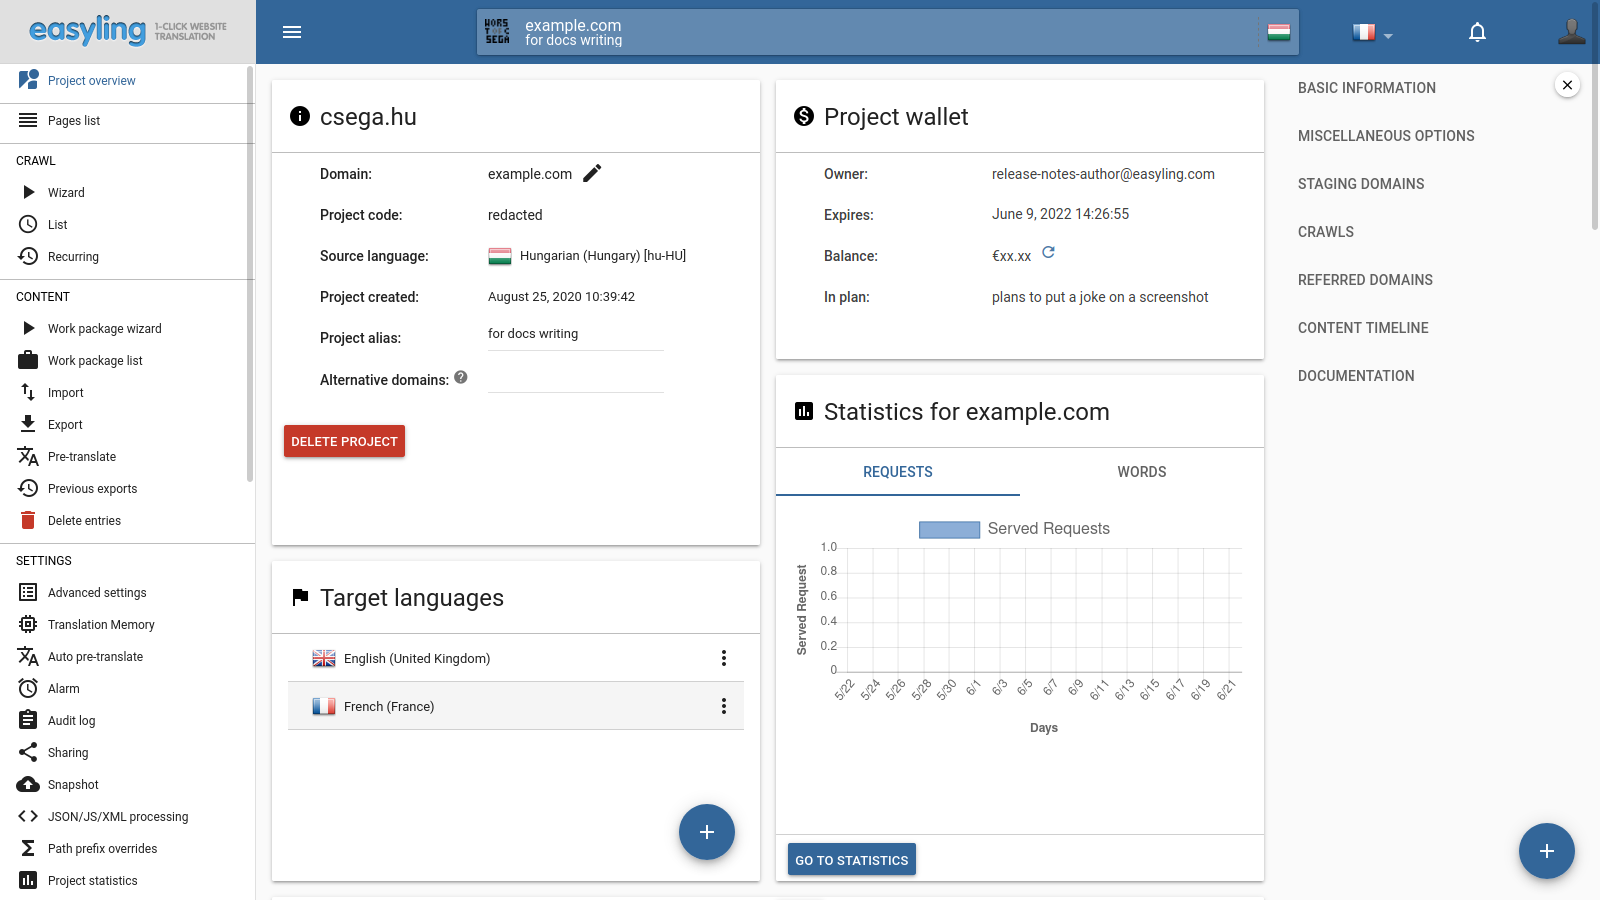1600x900 pixels.
Task: Open Translation Memory settings
Action: (101, 625)
